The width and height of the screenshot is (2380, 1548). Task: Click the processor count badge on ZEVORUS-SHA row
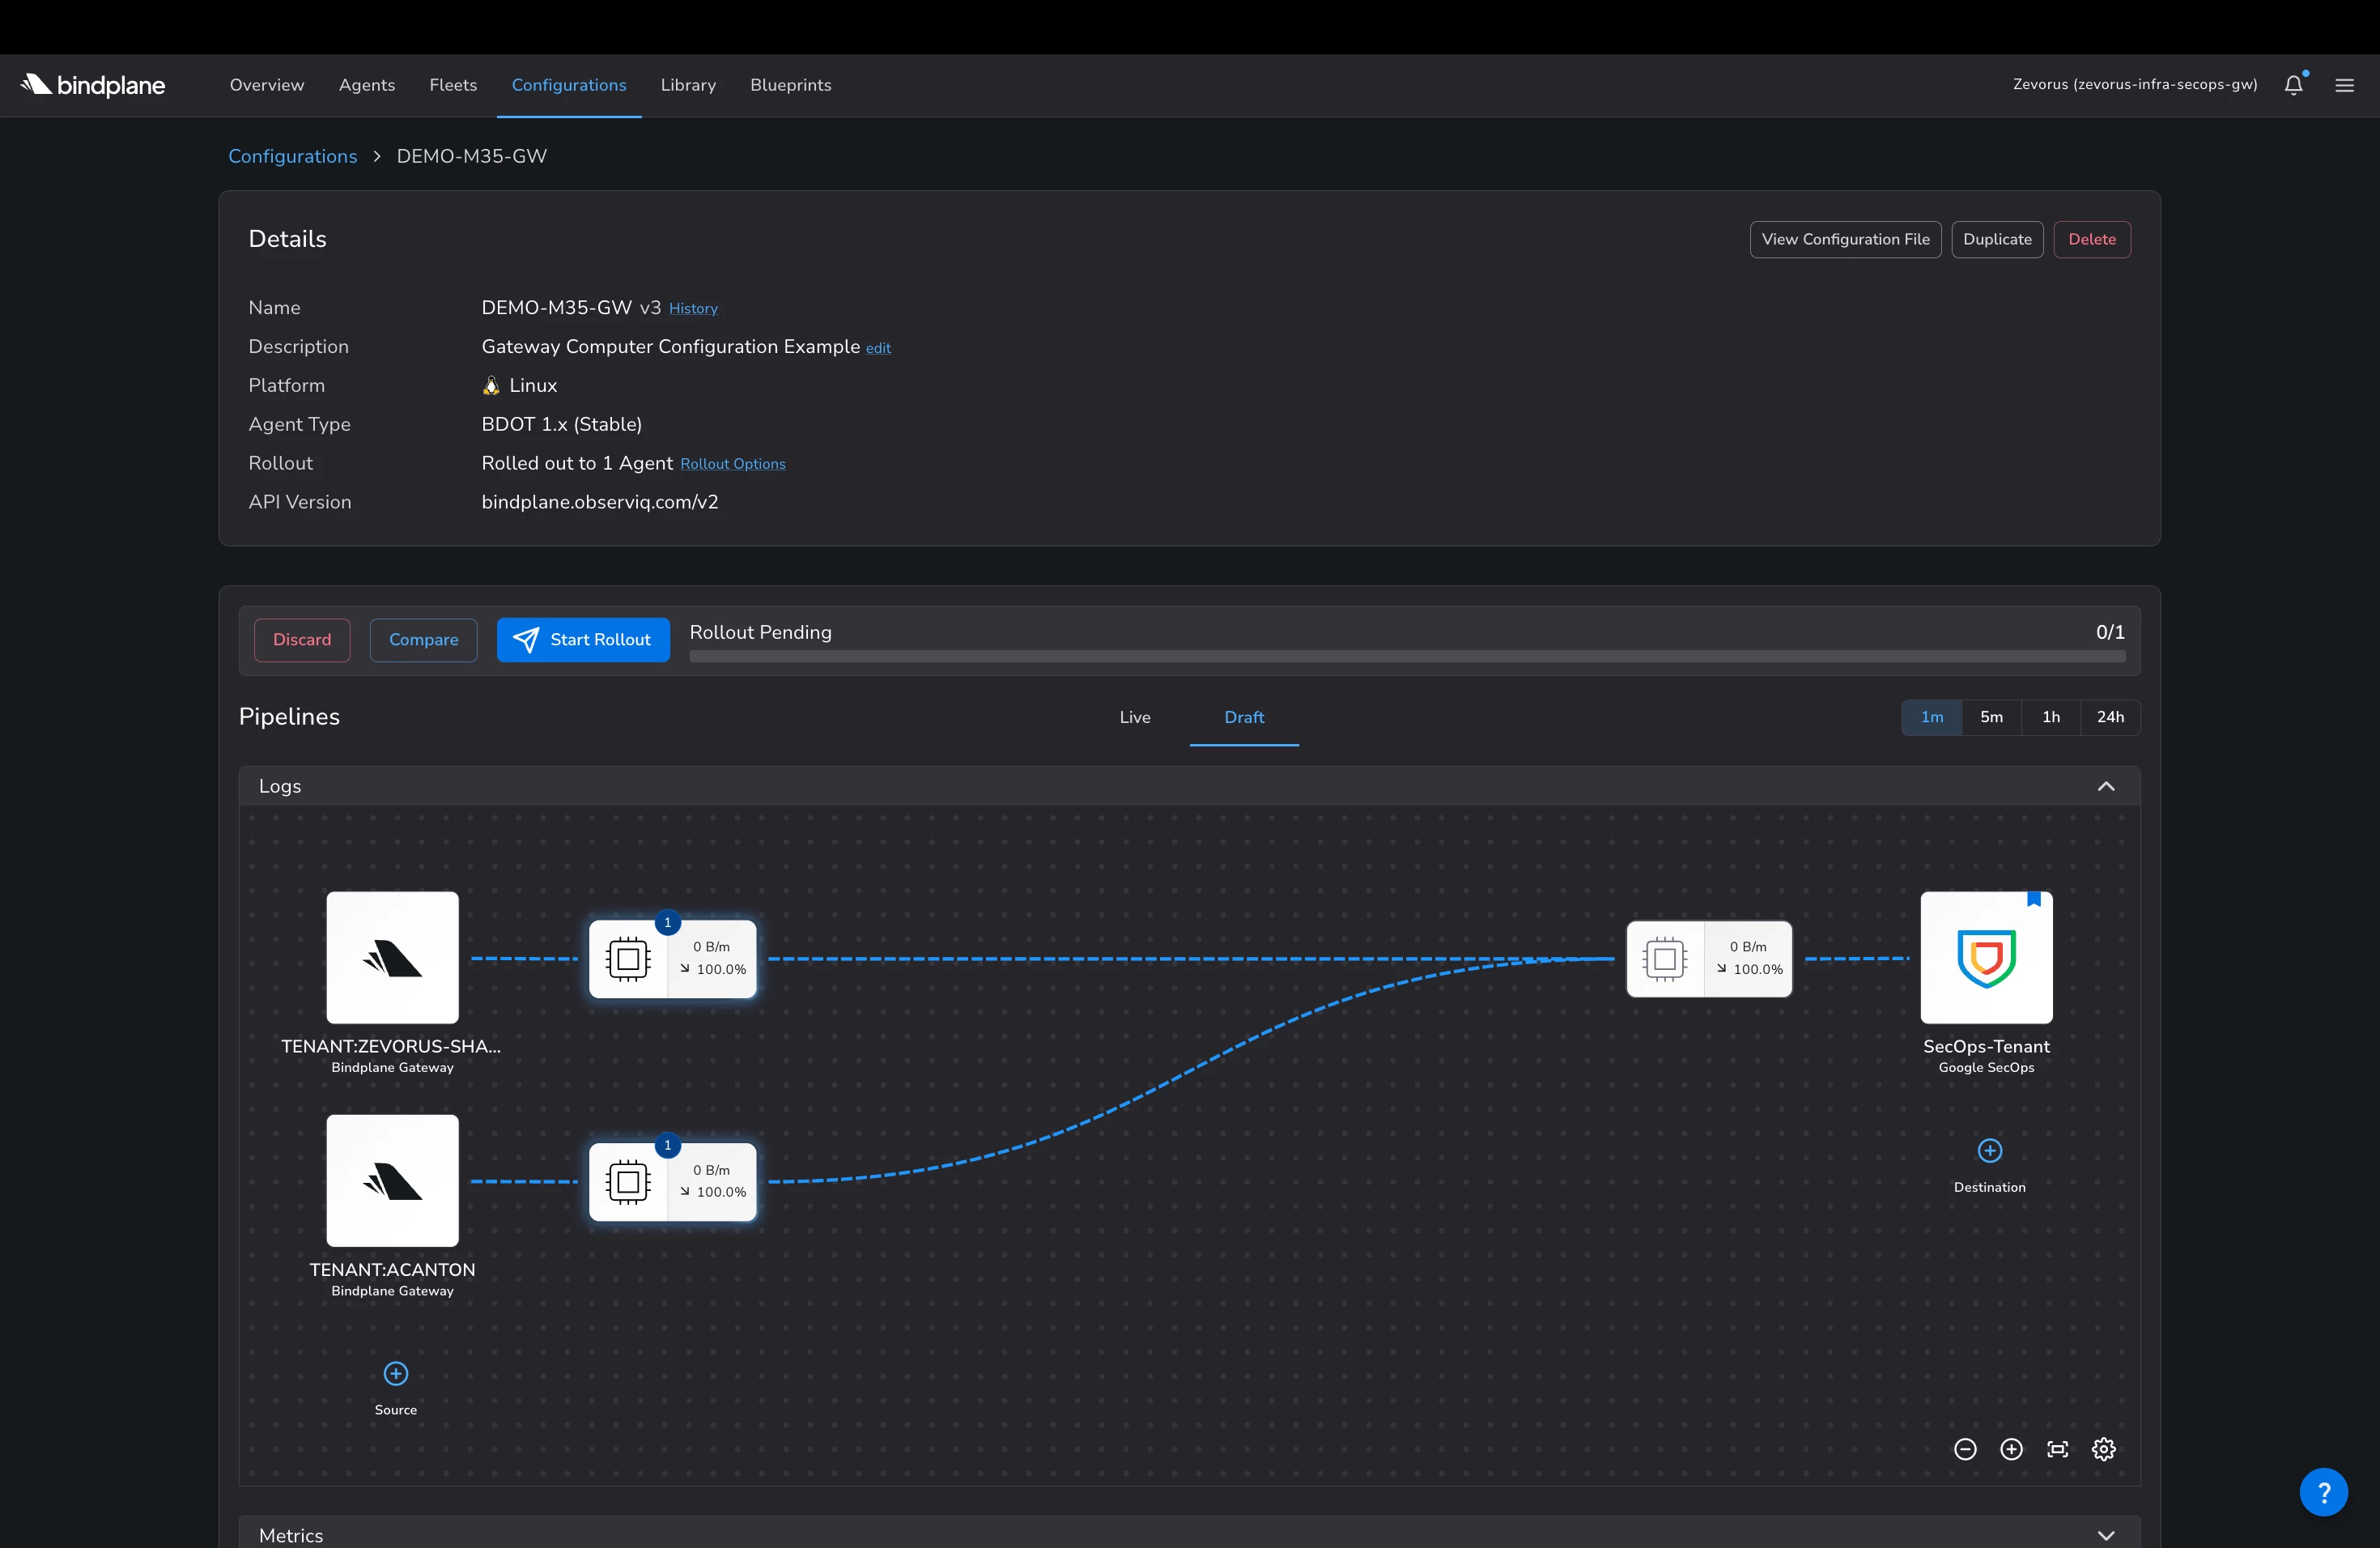point(667,922)
